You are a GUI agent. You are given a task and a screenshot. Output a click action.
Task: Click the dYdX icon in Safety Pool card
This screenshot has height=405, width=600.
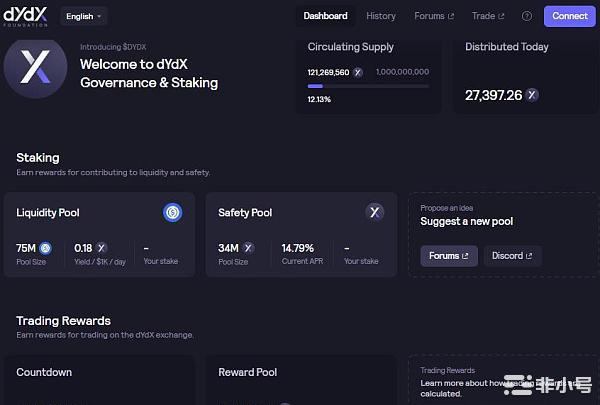tap(374, 212)
